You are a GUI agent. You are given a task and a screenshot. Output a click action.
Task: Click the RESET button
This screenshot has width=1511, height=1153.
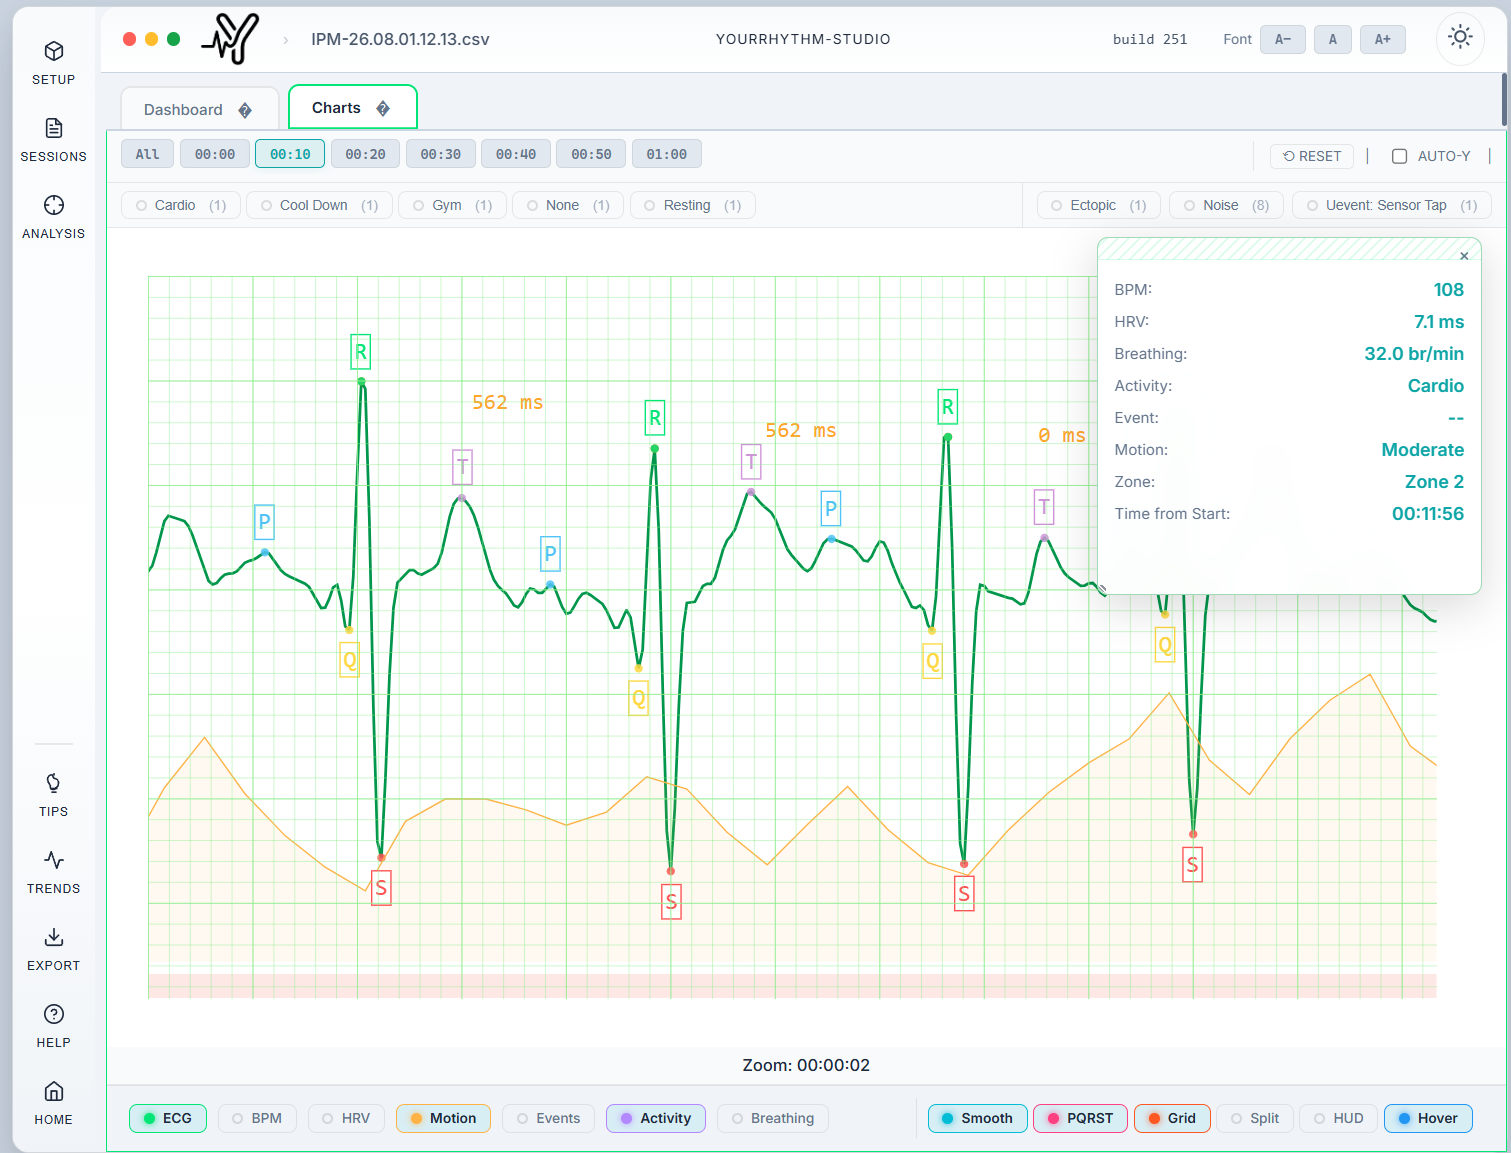click(x=1312, y=156)
